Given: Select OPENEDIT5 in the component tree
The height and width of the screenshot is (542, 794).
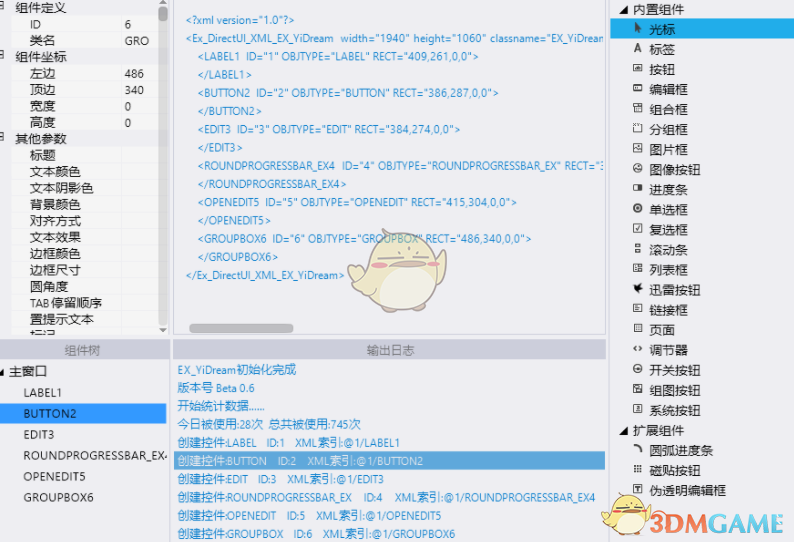Looking at the screenshot, I should pos(54,476).
